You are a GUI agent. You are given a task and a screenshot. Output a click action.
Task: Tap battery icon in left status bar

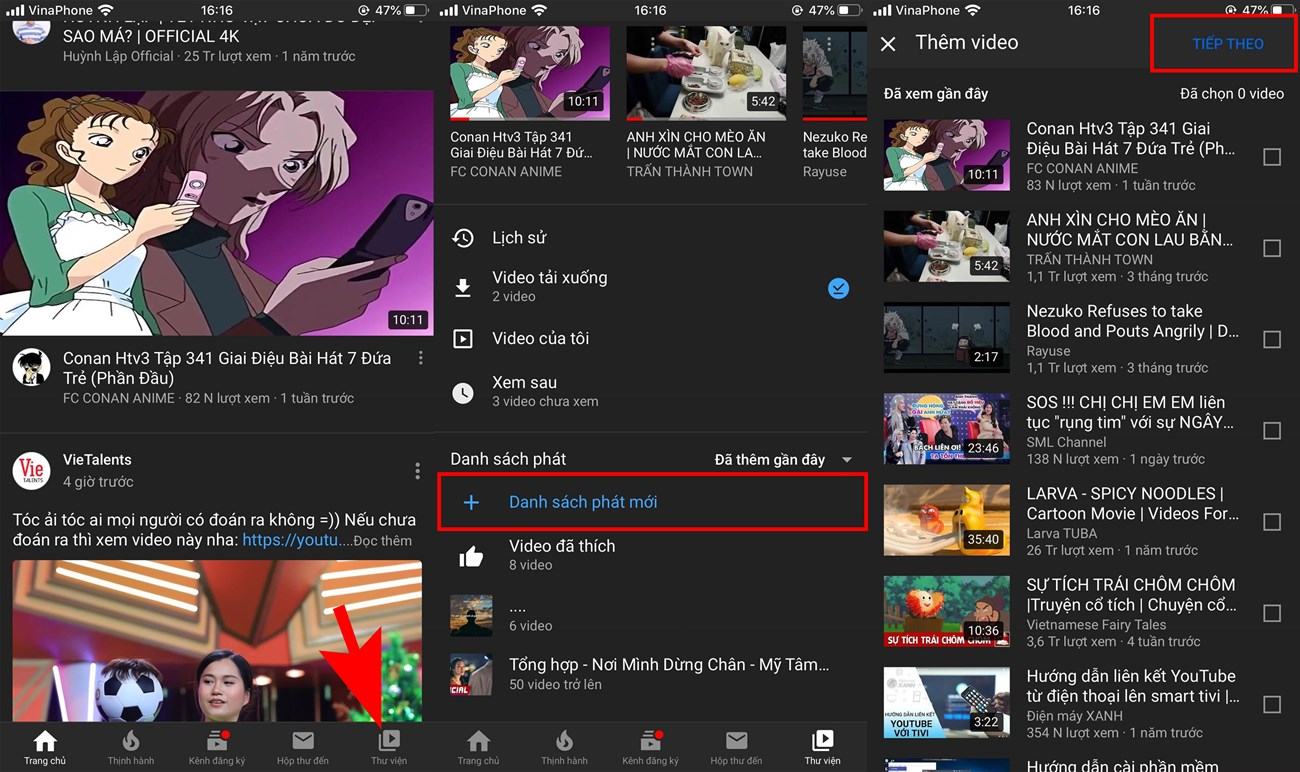click(x=416, y=10)
